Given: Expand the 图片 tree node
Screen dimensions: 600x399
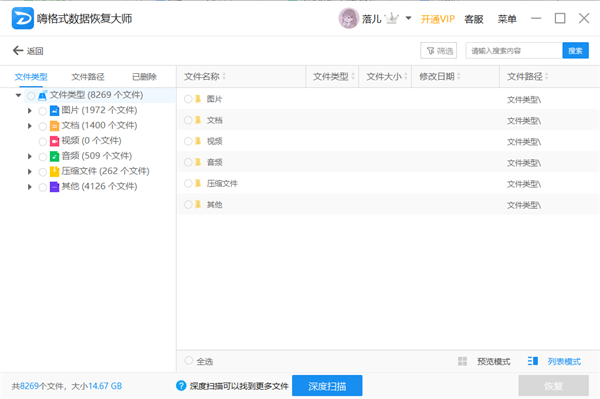Looking at the screenshot, I should (x=29, y=111).
